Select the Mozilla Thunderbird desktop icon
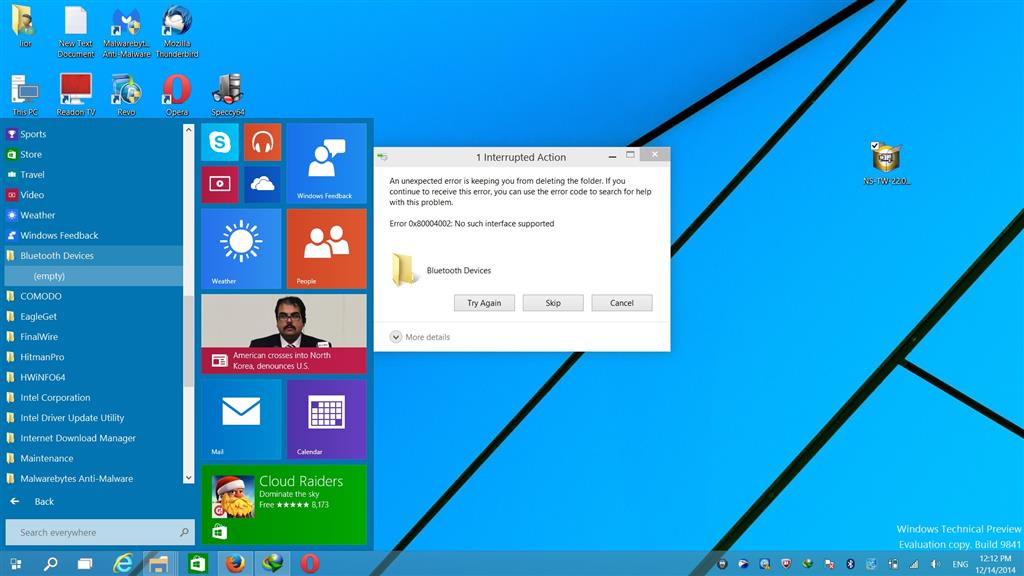Screen dimensions: 1024x576 [x=177, y=31]
